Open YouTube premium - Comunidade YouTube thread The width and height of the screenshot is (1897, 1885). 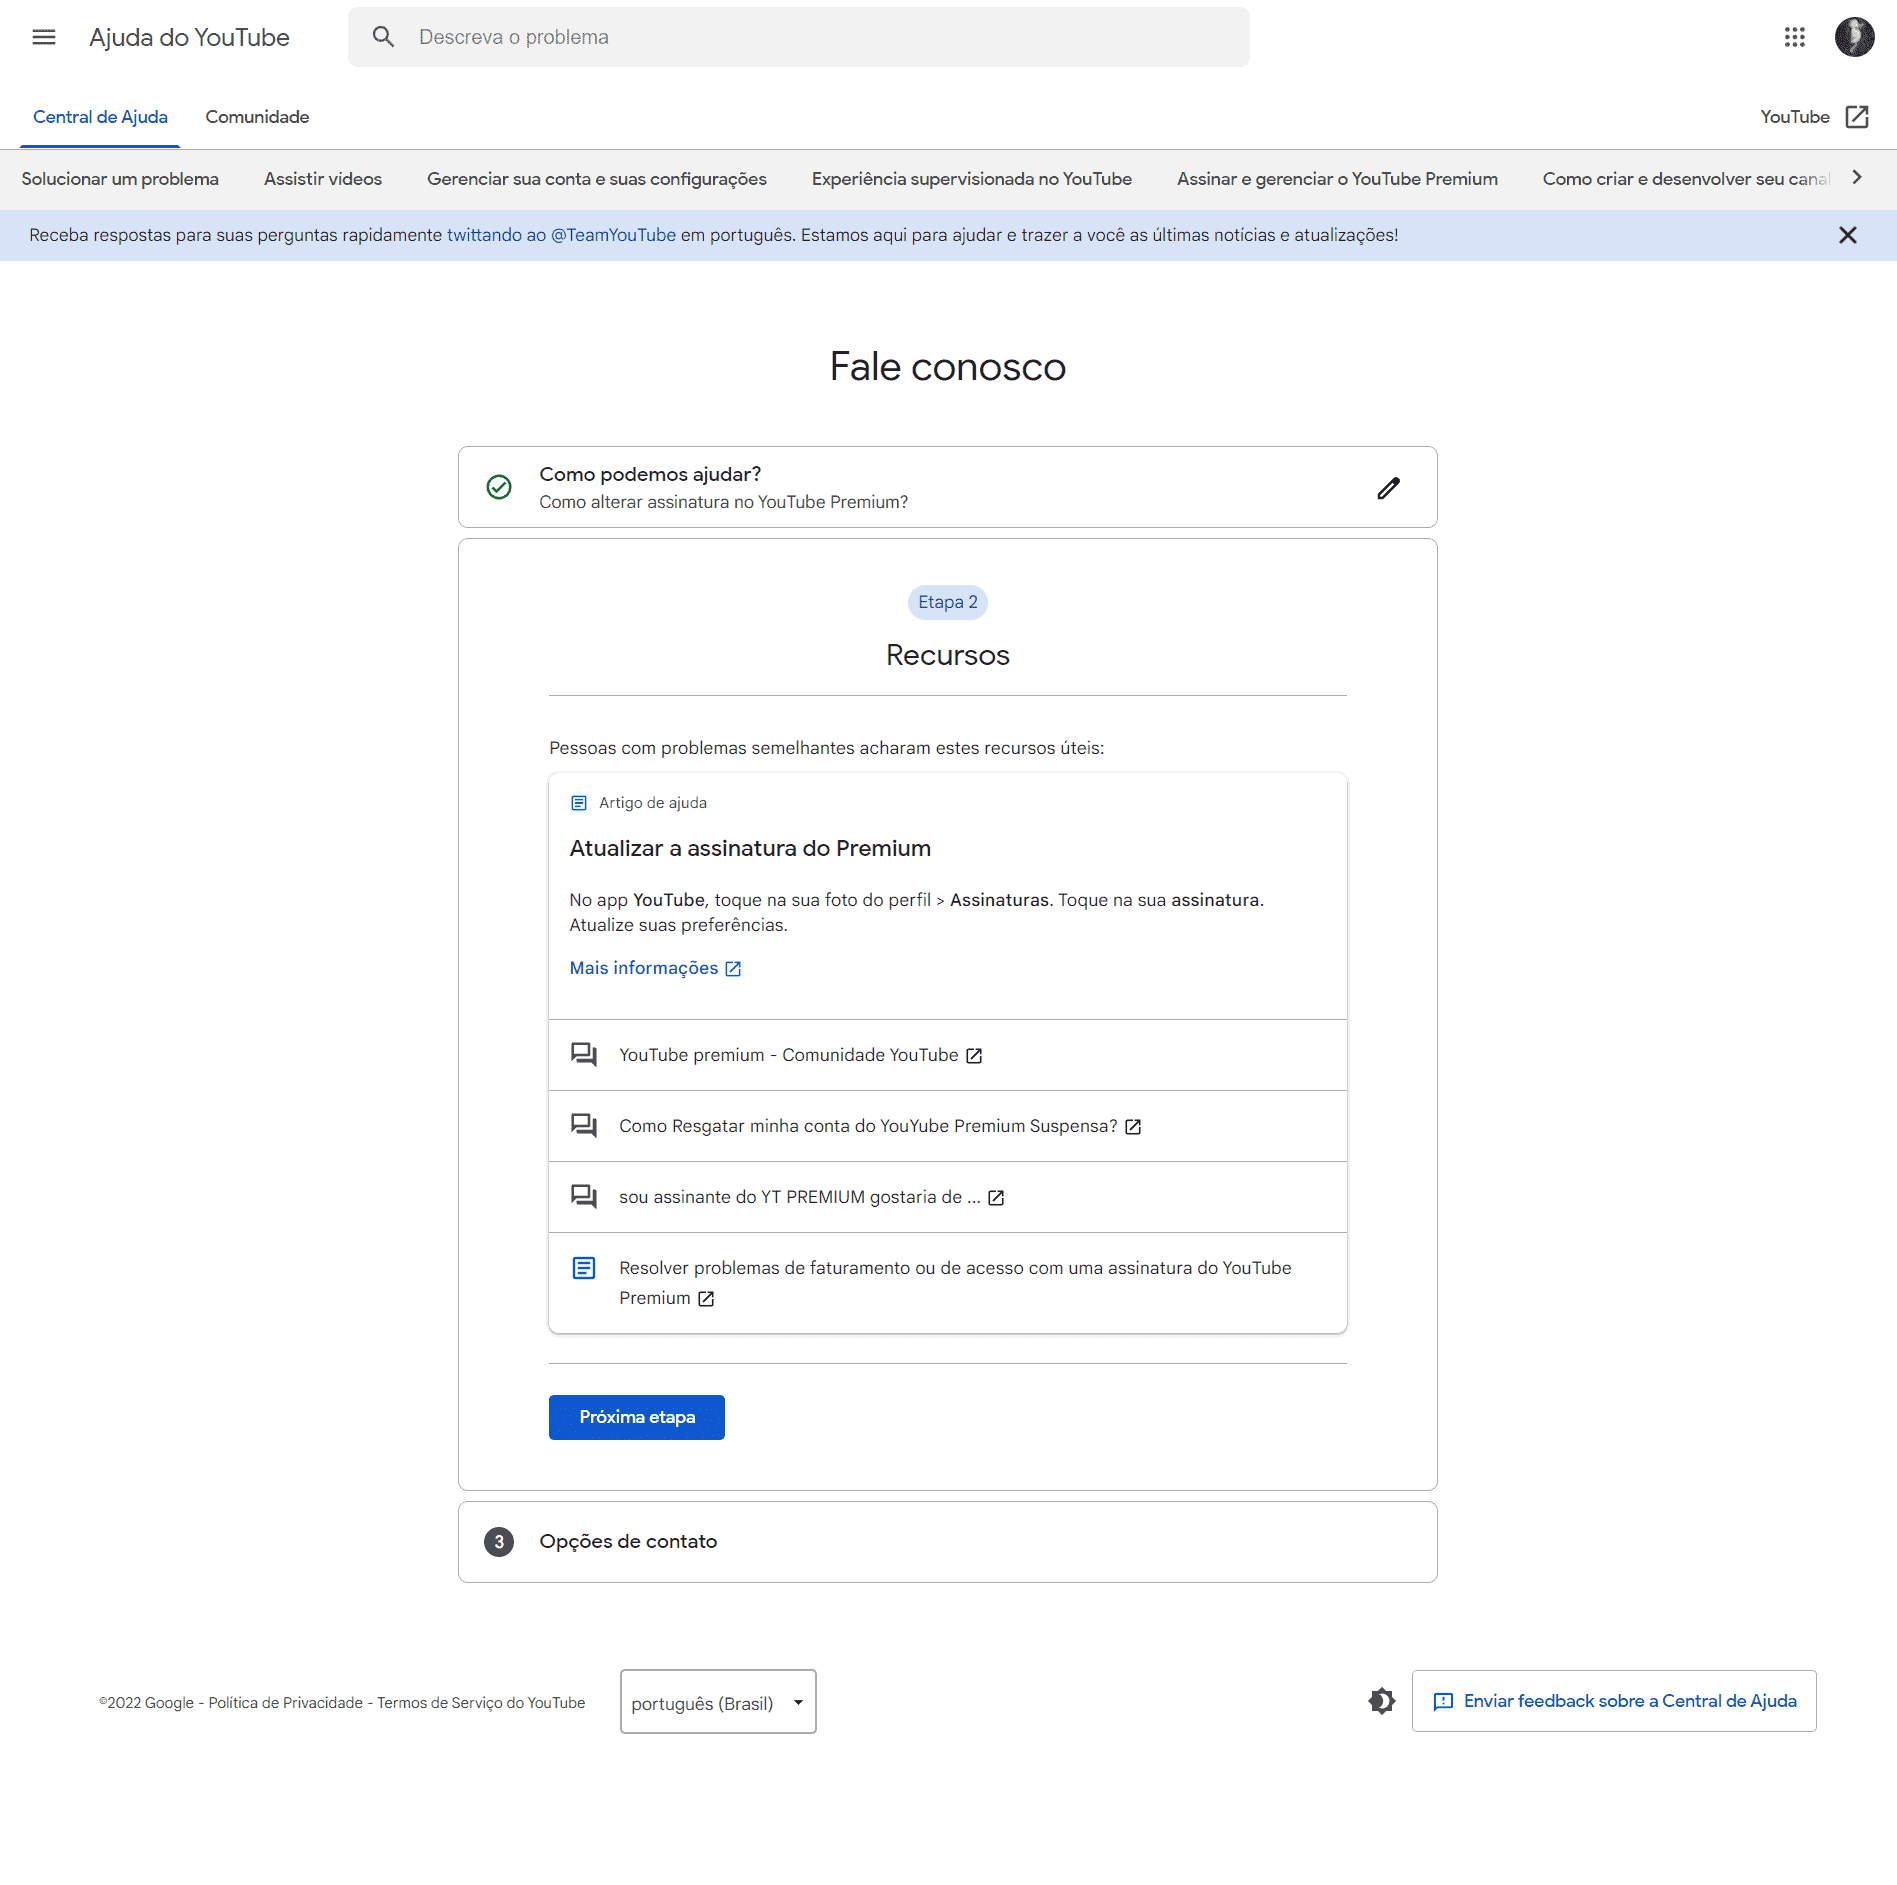tap(788, 1055)
